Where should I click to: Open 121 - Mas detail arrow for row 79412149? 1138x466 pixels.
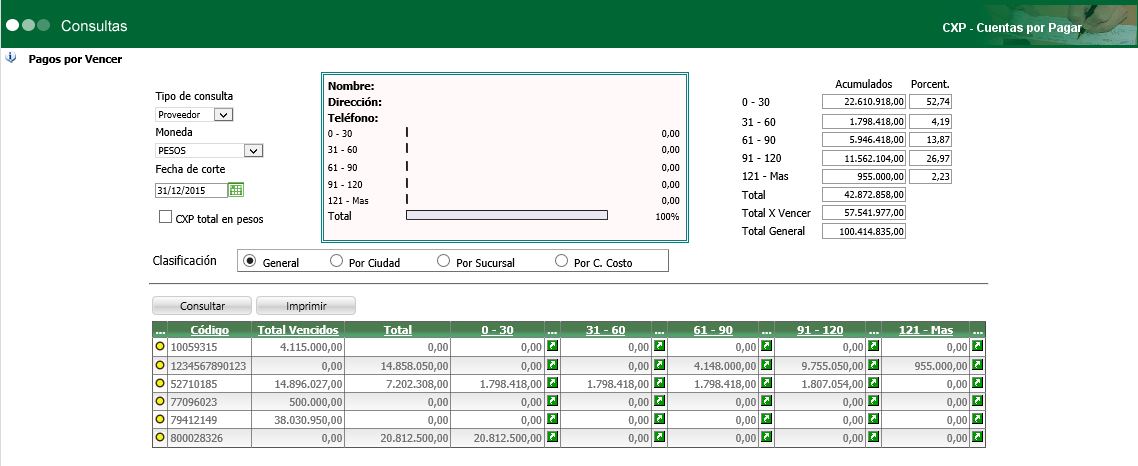978,419
